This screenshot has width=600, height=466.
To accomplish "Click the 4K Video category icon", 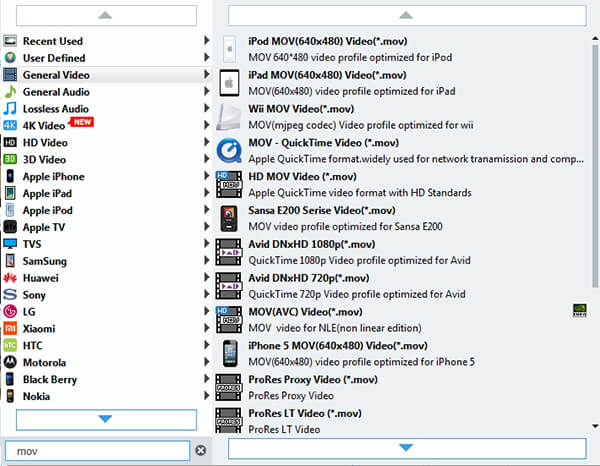I will point(10,125).
